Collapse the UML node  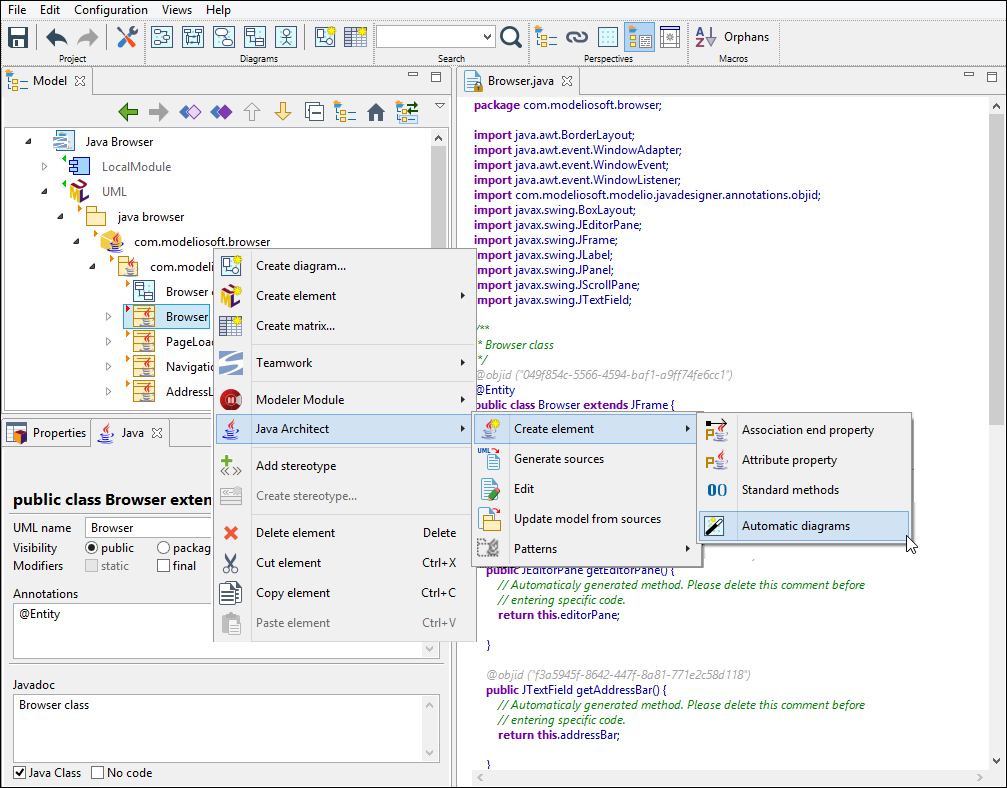44,191
